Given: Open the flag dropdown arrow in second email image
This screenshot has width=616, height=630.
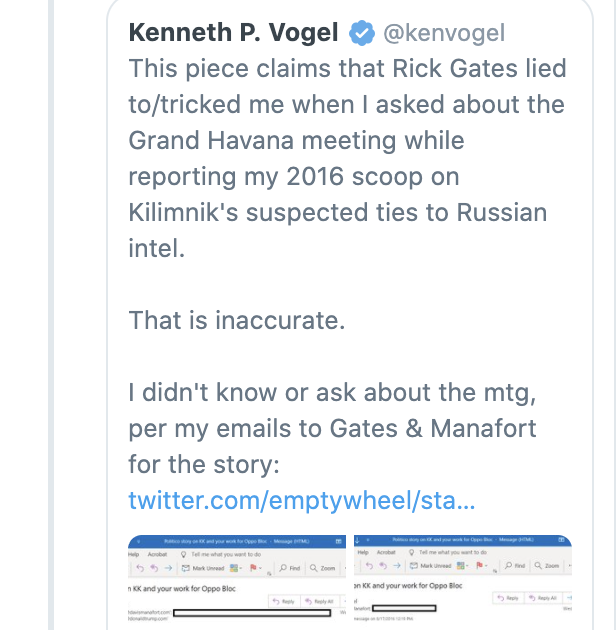Looking at the screenshot, I should pos(486,565).
